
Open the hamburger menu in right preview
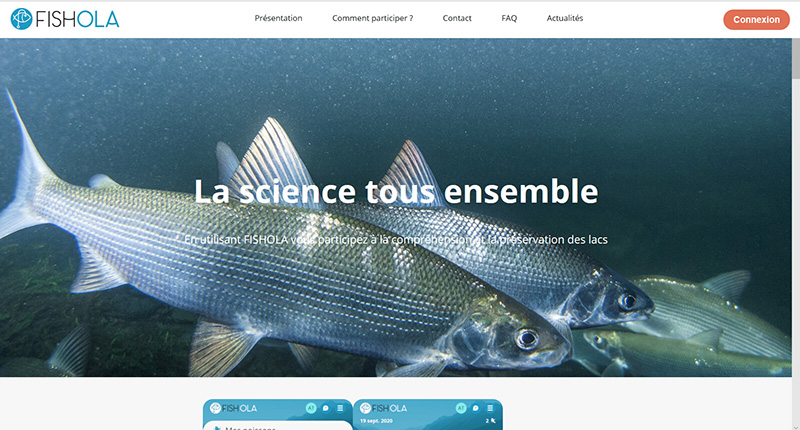coord(490,408)
